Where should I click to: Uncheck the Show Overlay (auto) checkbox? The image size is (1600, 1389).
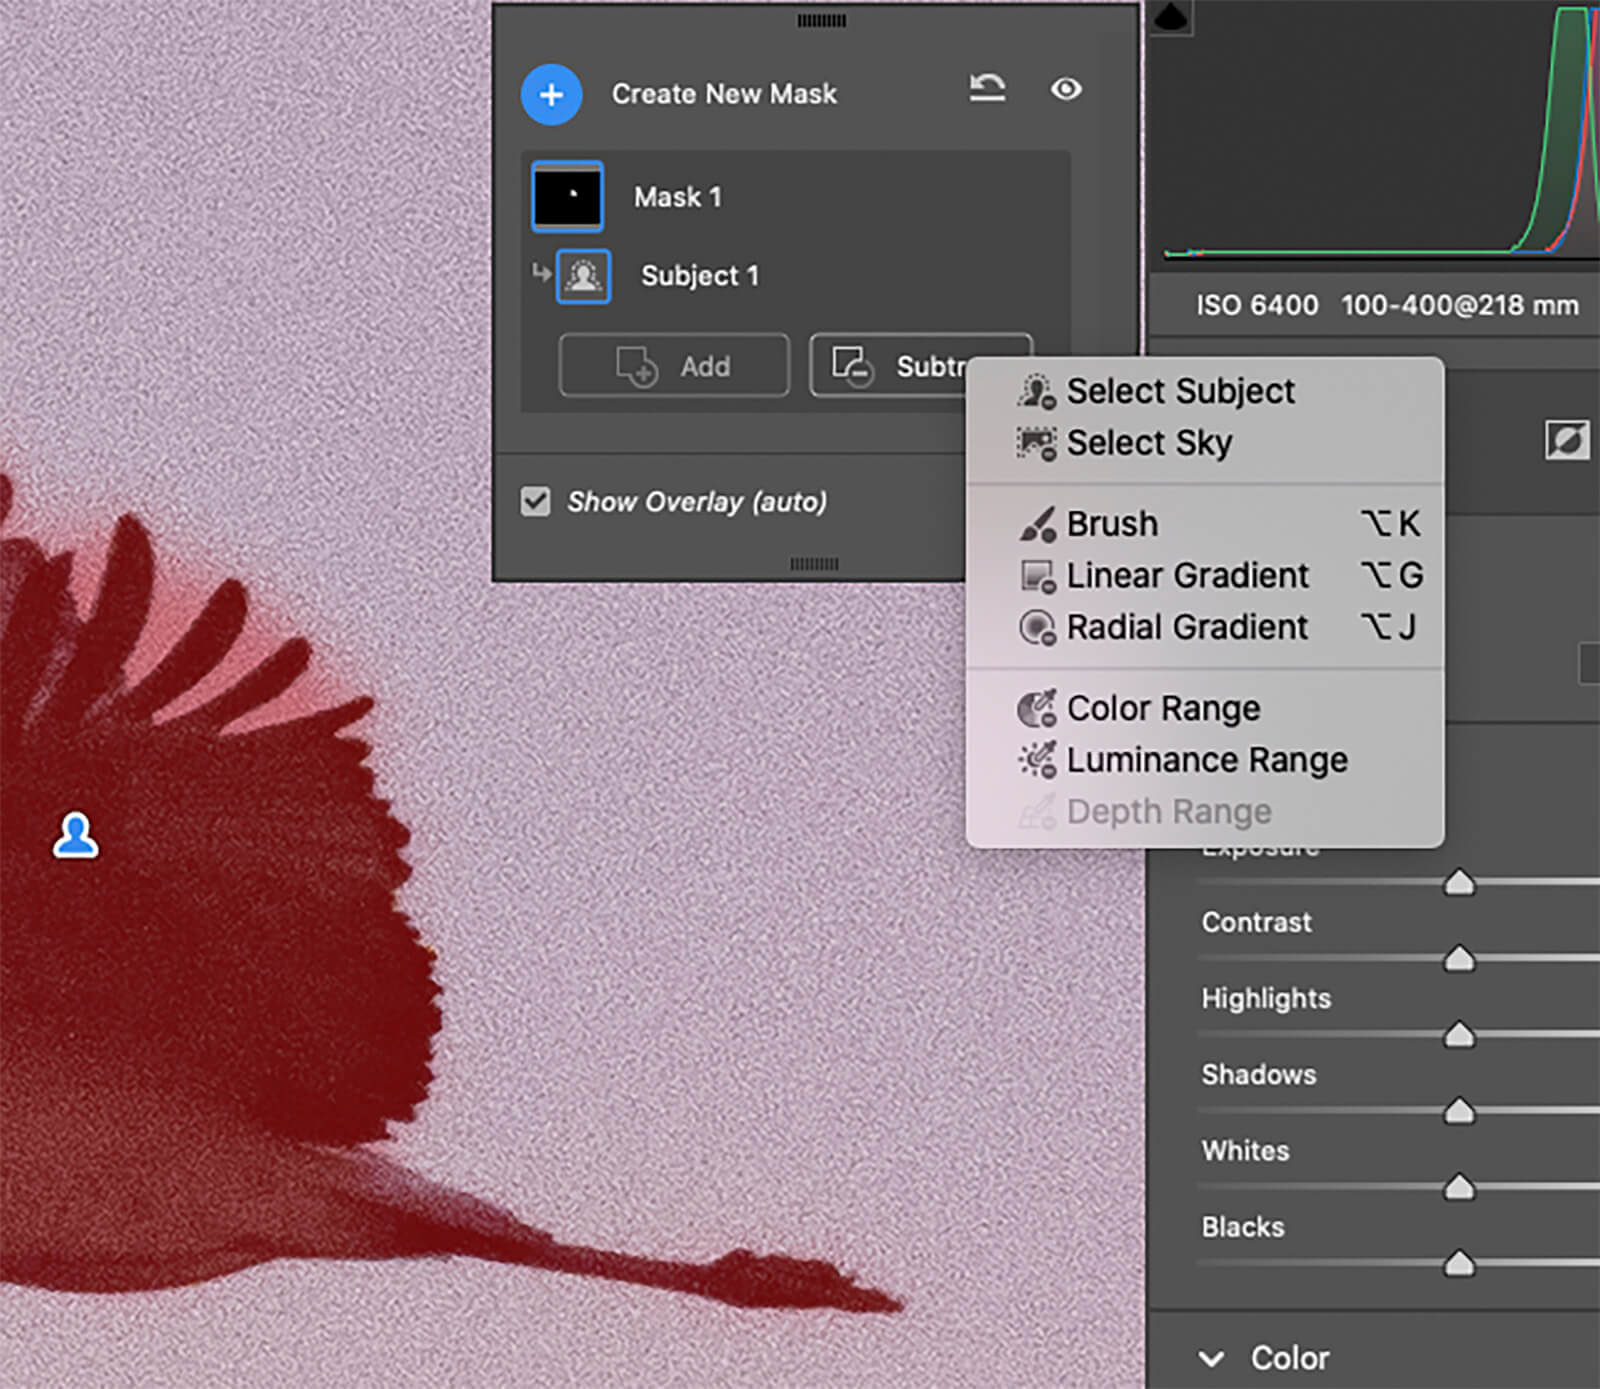tap(536, 501)
